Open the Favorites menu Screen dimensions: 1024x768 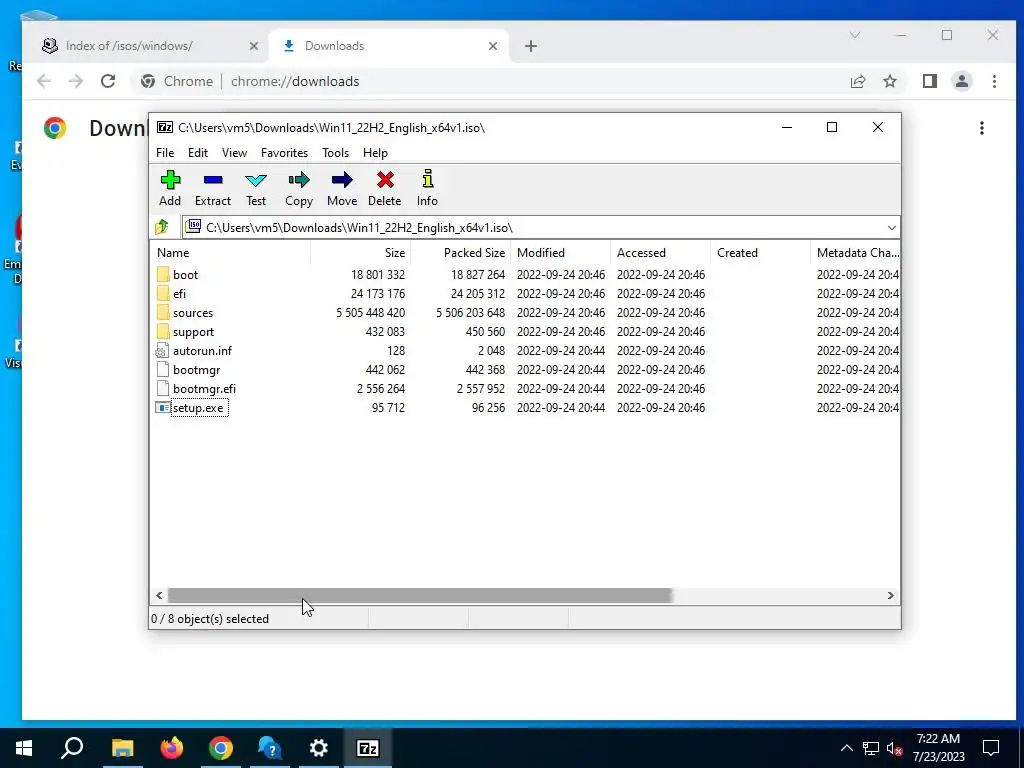click(x=284, y=152)
